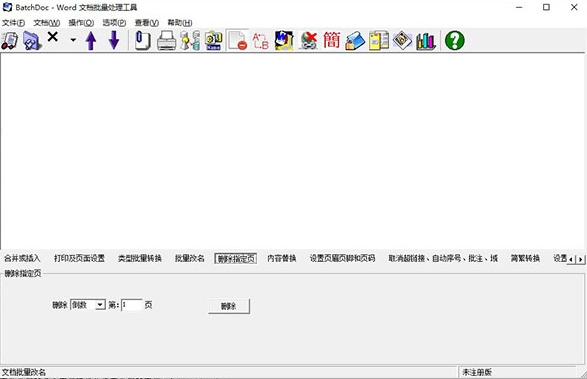Click the 未注册版 status bar text

[477, 372]
